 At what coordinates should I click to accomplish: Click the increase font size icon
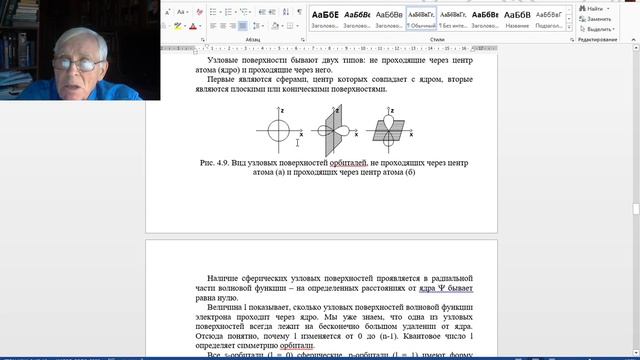pyautogui.click(x=168, y=13)
